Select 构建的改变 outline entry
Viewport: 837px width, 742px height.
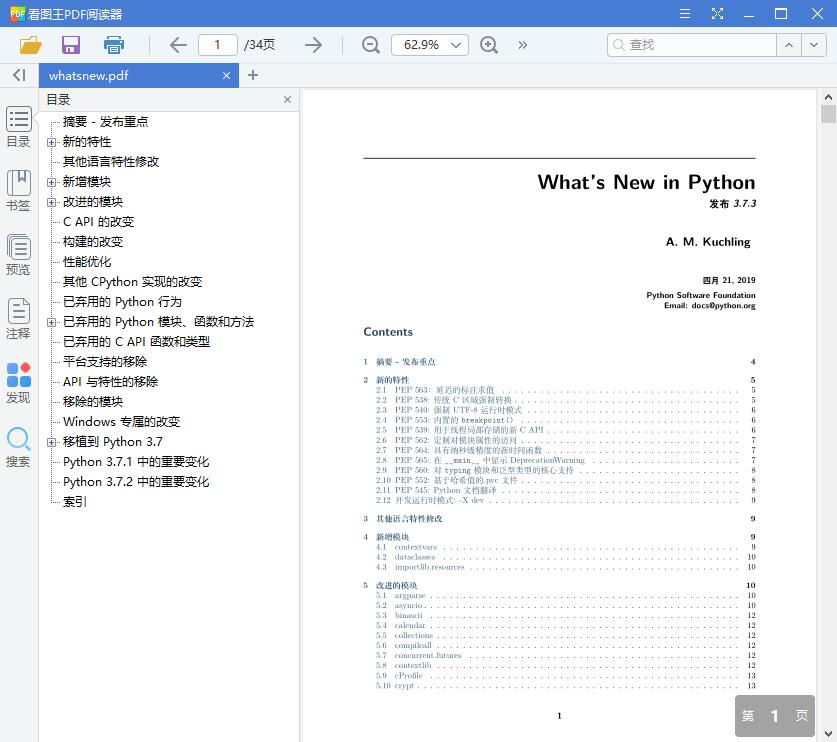(93, 242)
